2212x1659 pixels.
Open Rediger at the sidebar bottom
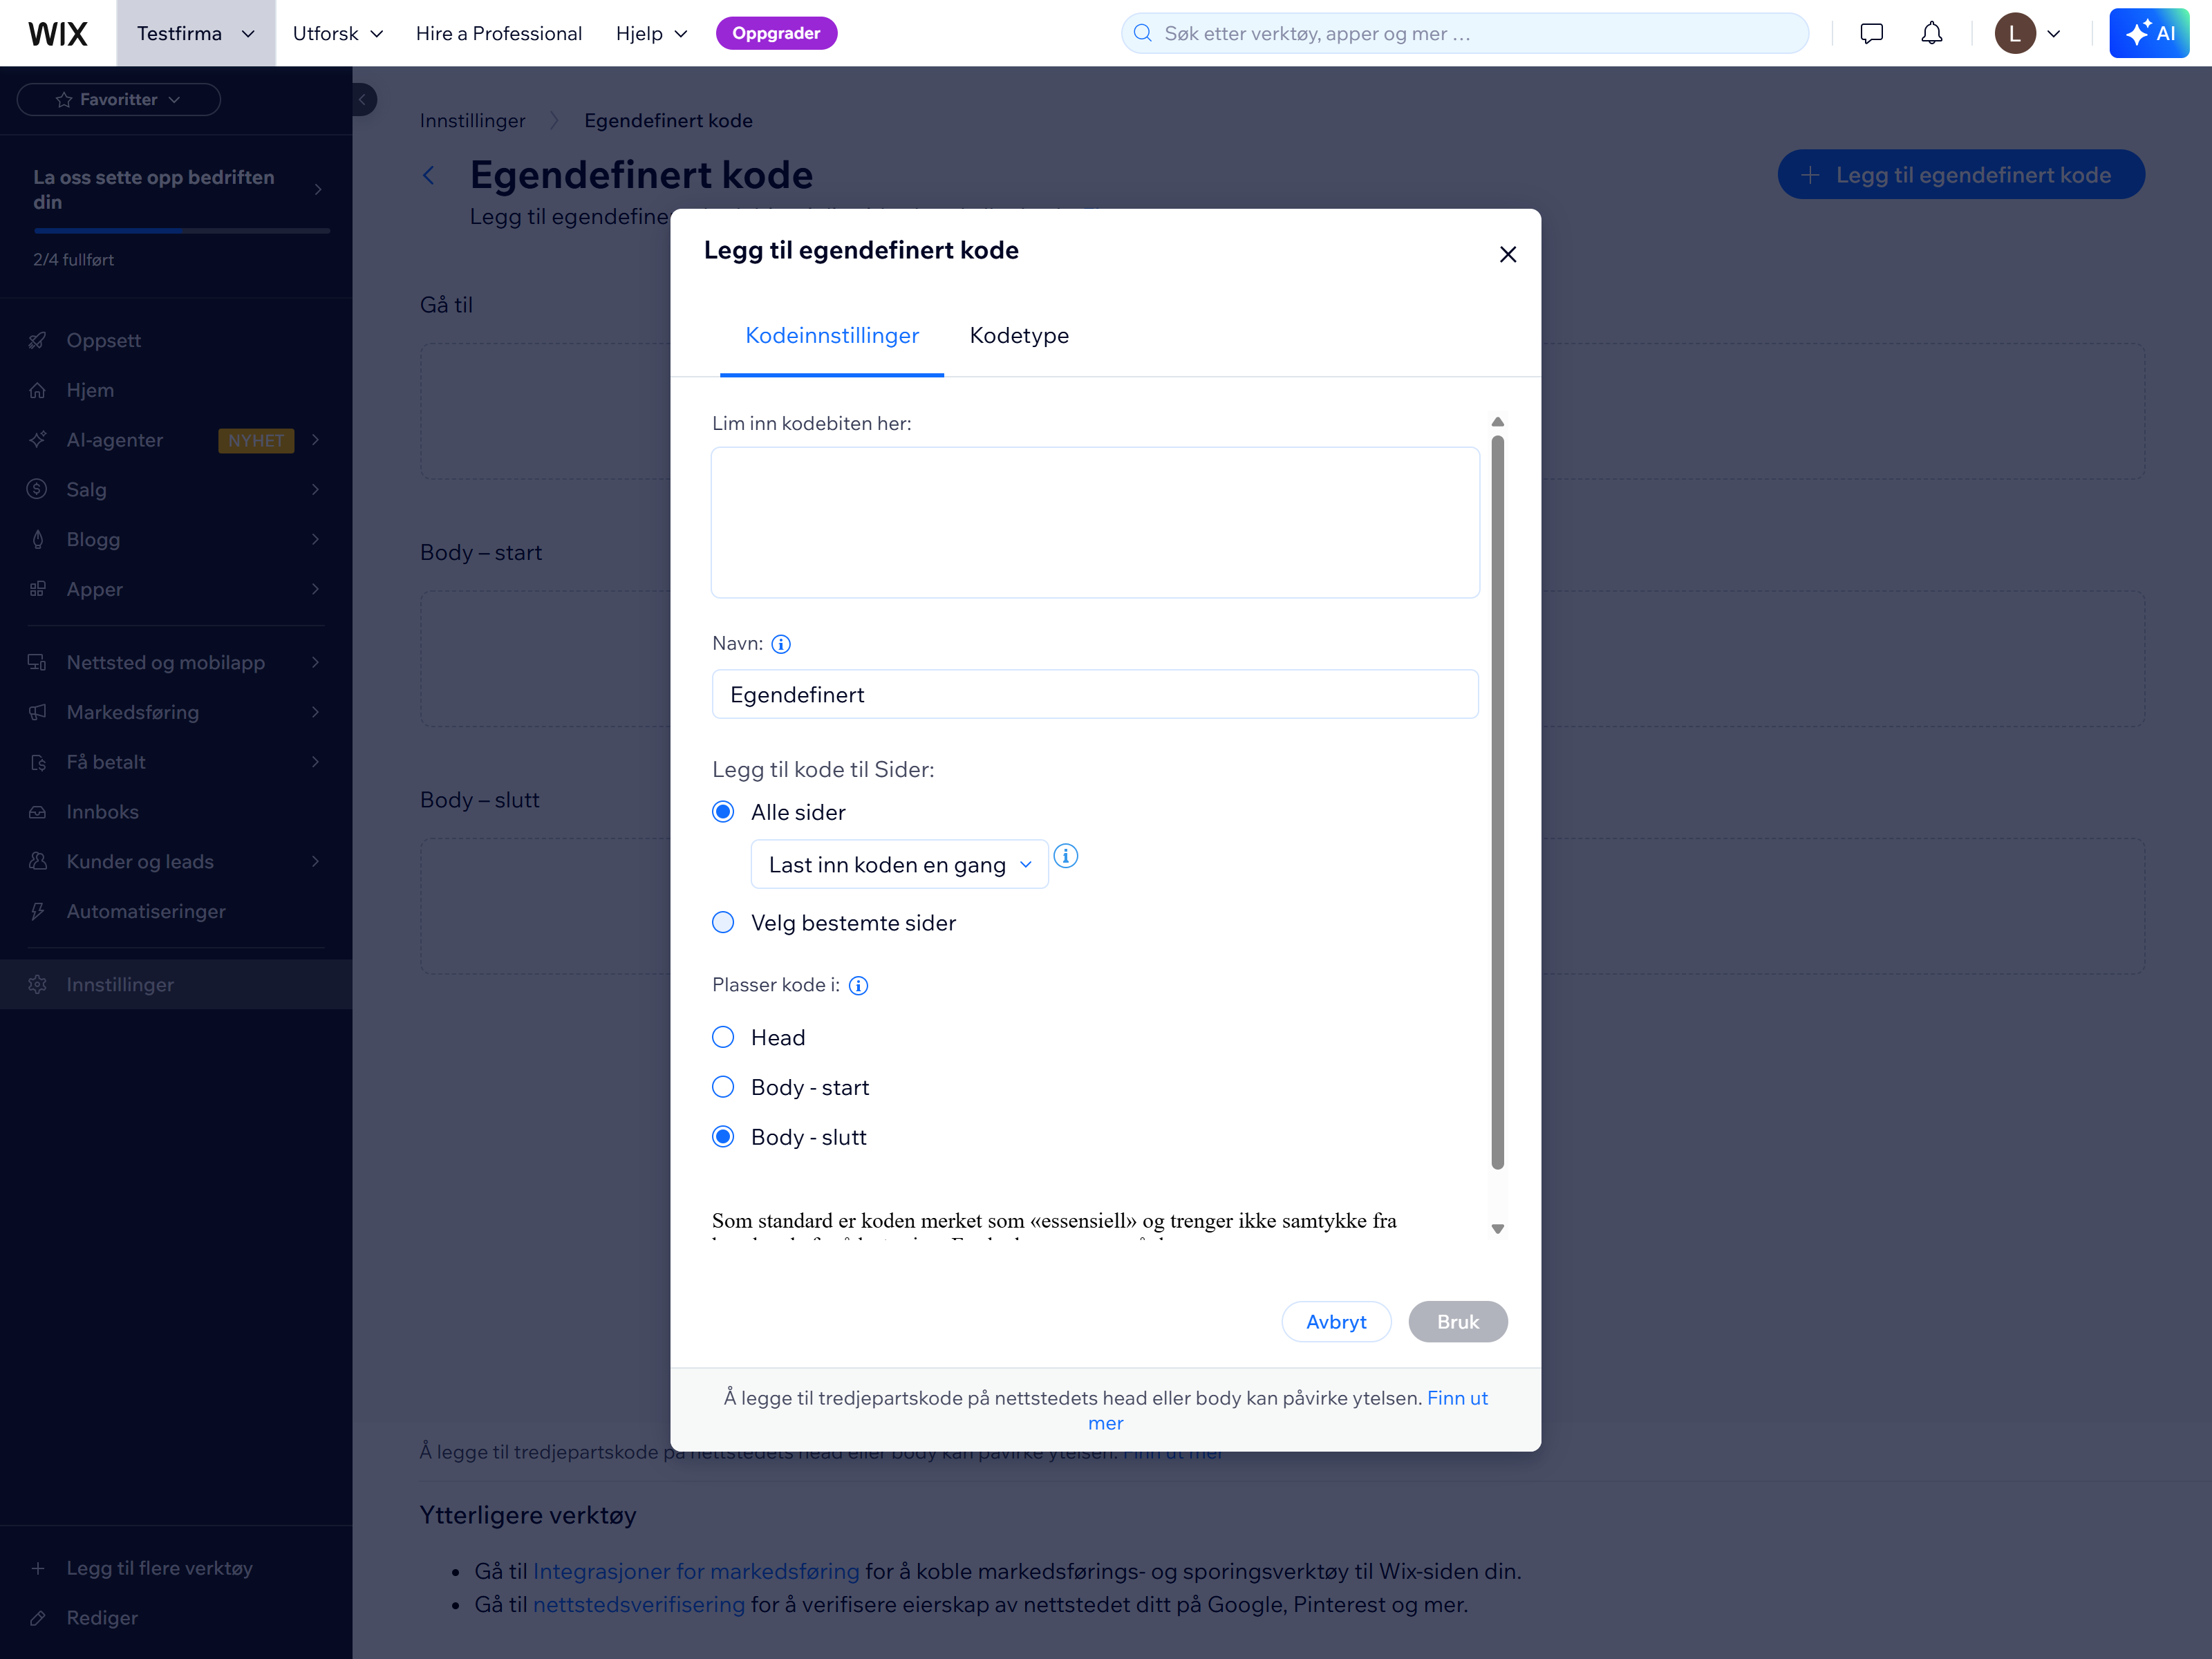(x=176, y=1617)
